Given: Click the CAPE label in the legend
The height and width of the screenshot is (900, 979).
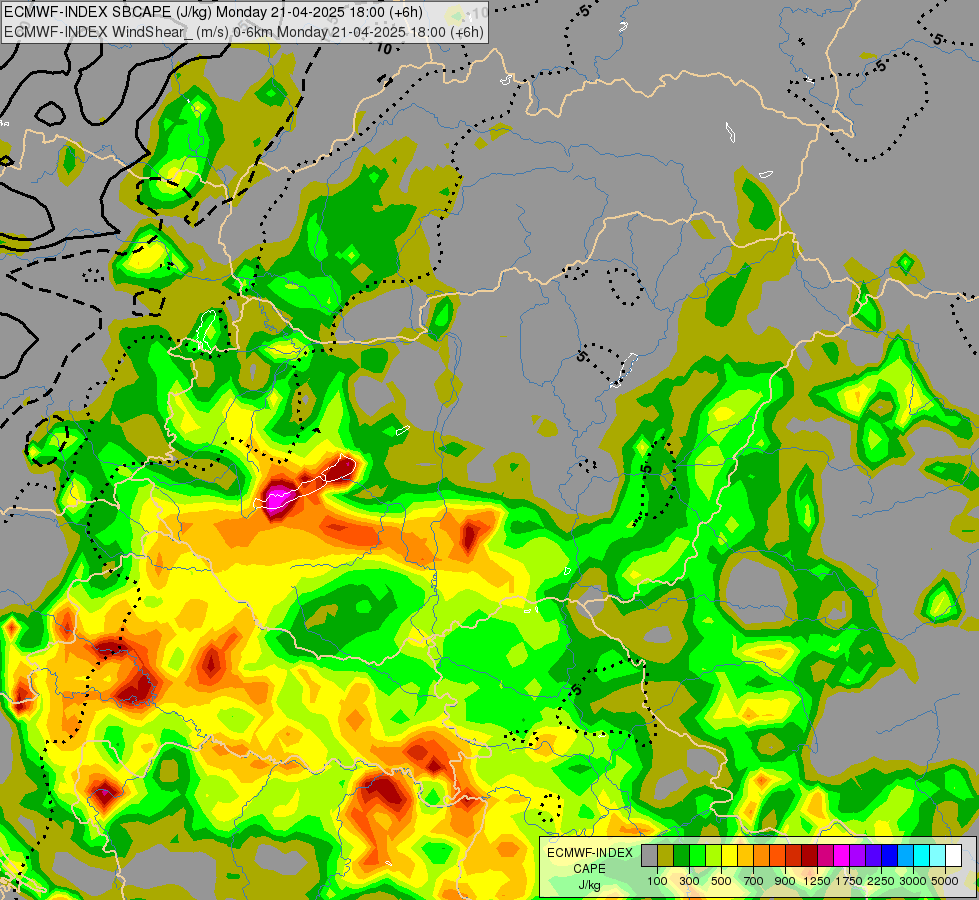Looking at the screenshot, I should pyautogui.click(x=589, y=869).
